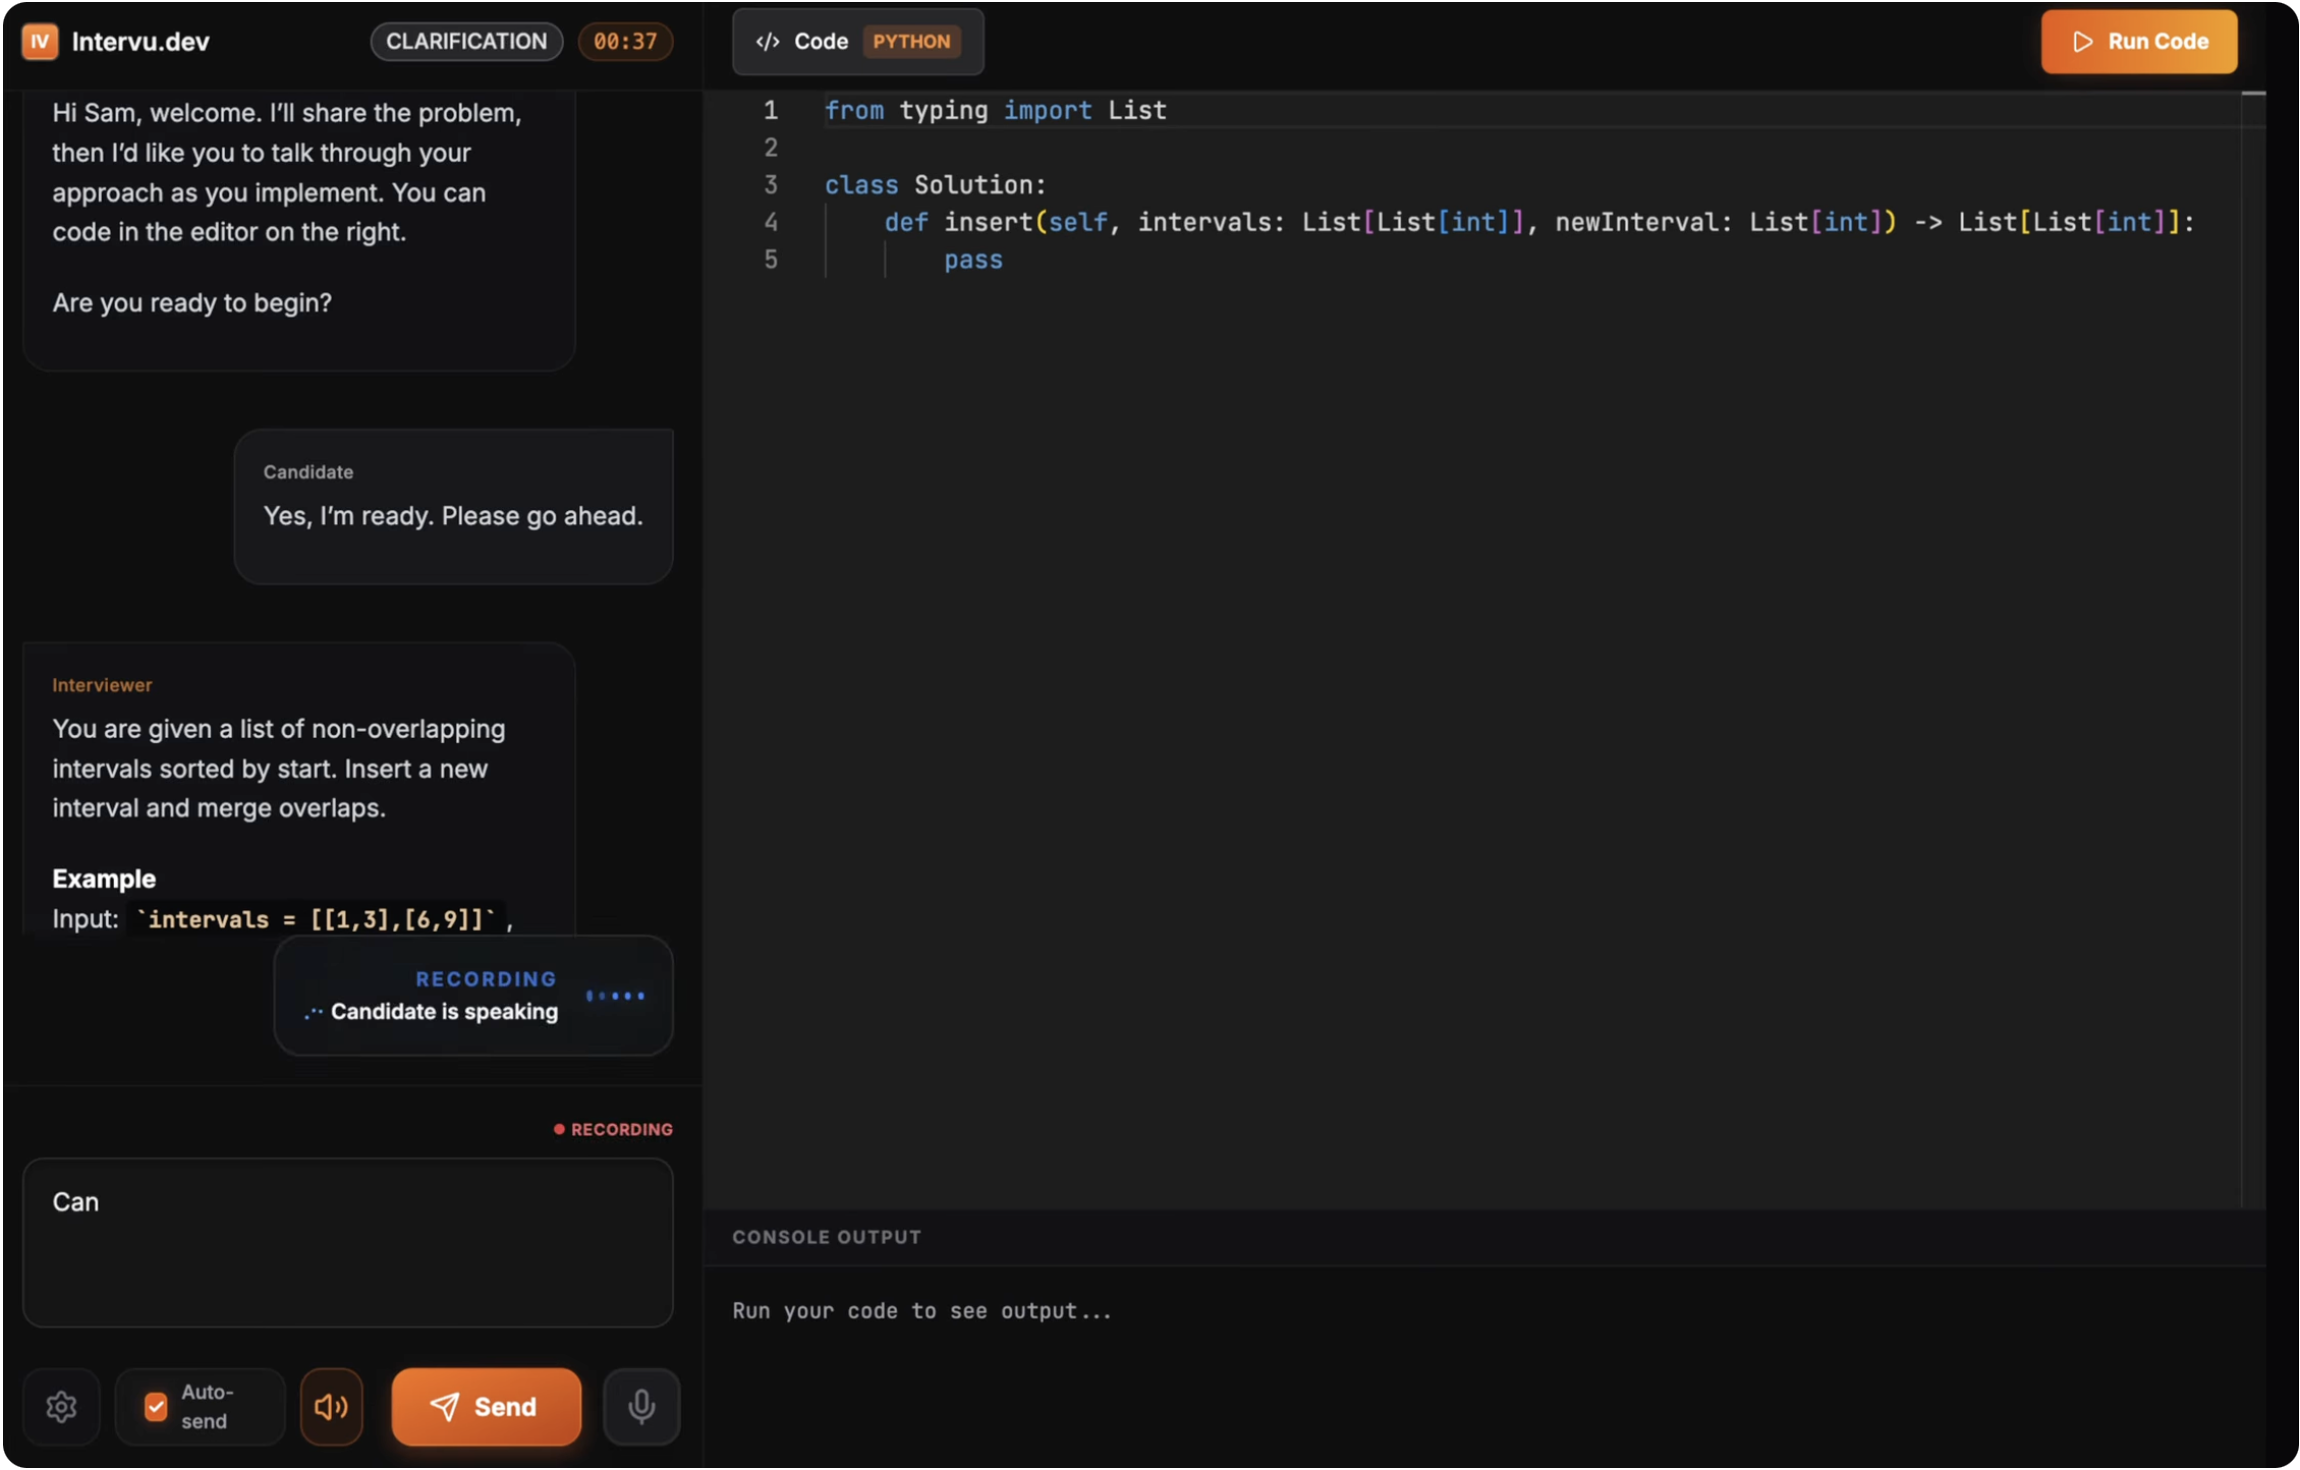Switch to the Code tab
This screenshot has width=2300, height=1470.
820,41
